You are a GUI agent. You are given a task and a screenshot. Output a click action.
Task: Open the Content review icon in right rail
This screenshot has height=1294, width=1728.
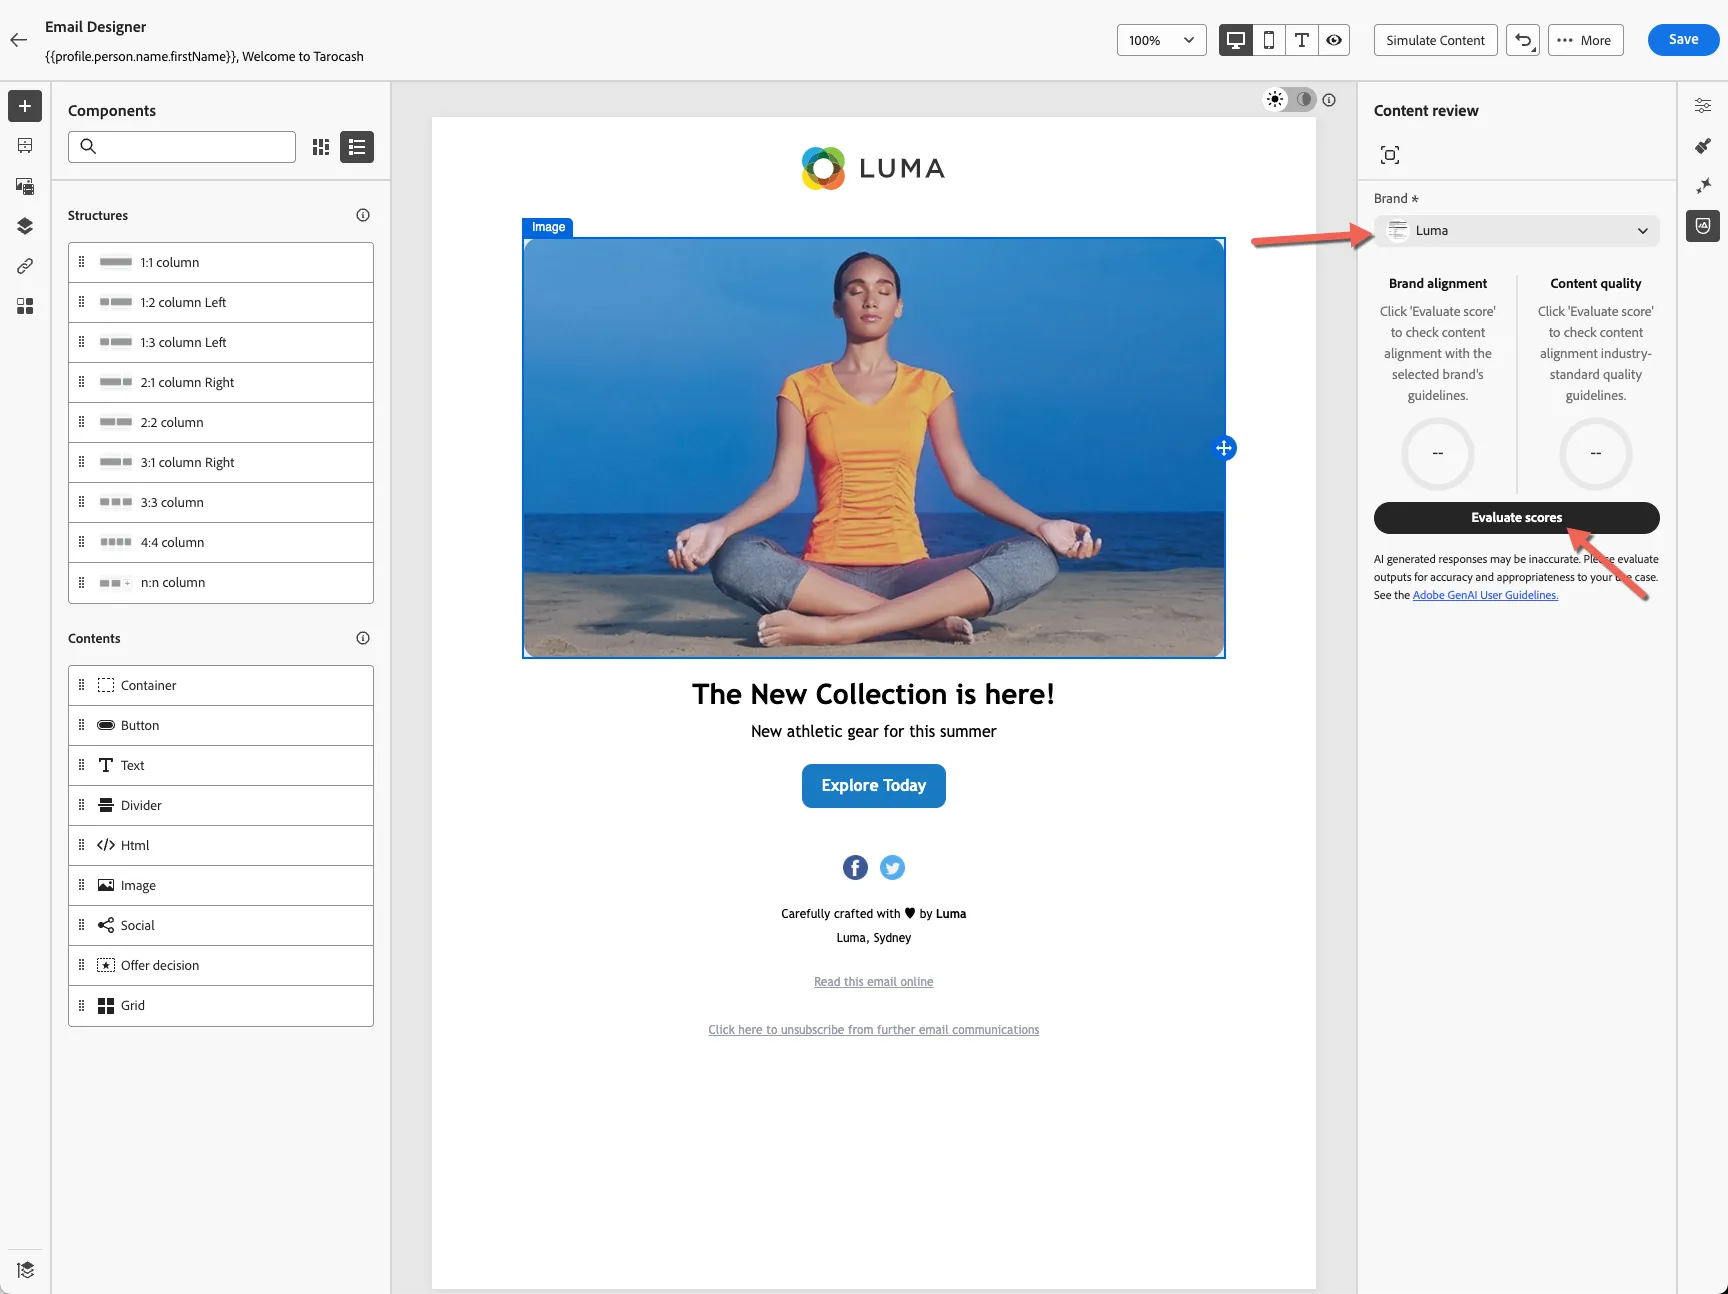click(1703, 226)
